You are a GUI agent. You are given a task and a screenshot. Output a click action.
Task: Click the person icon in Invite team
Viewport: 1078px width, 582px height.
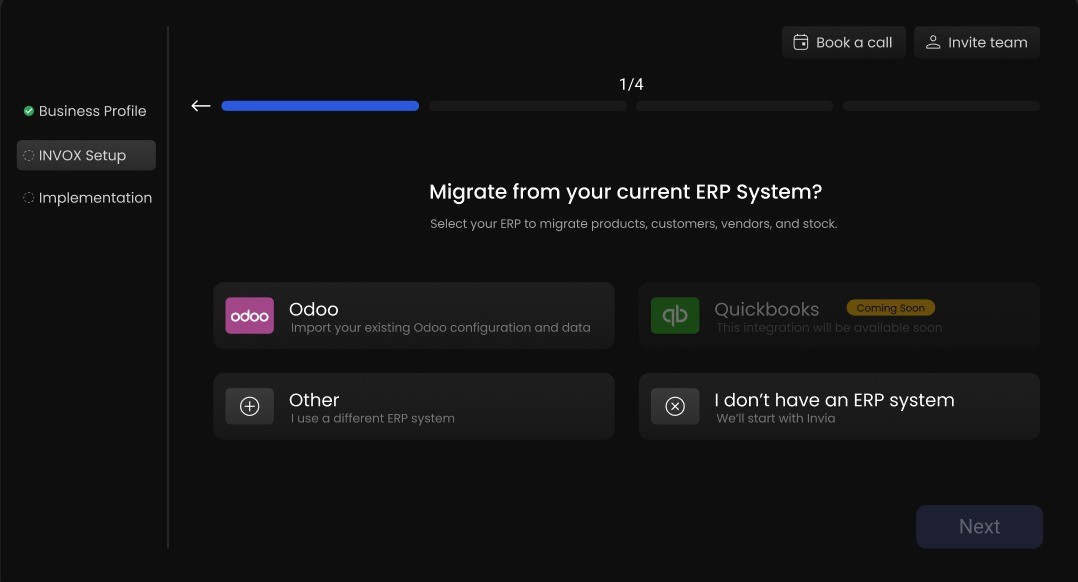point(933,42)
